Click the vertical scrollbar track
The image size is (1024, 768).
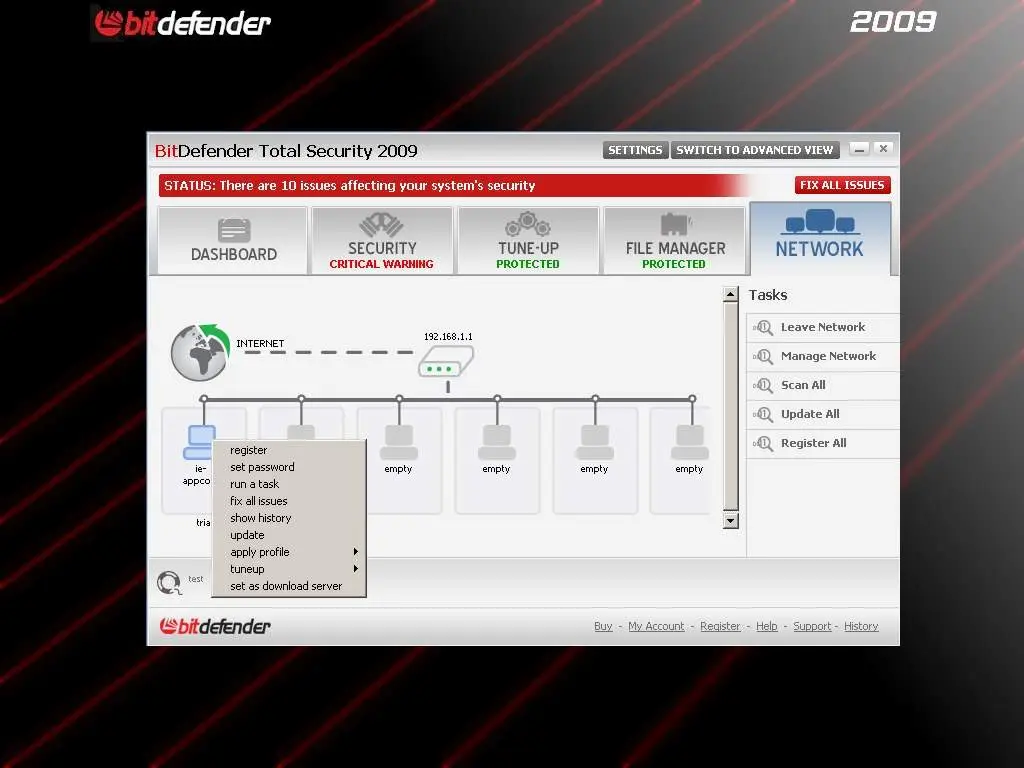click(731, 407)
